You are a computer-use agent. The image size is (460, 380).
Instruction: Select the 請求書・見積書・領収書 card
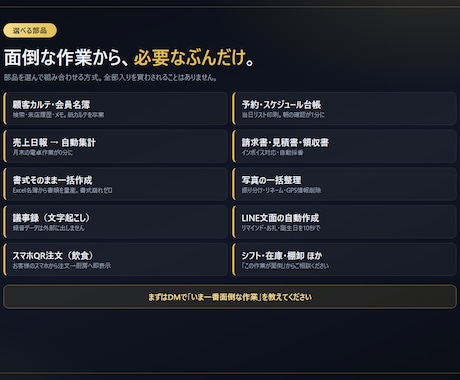coord(344,146)
